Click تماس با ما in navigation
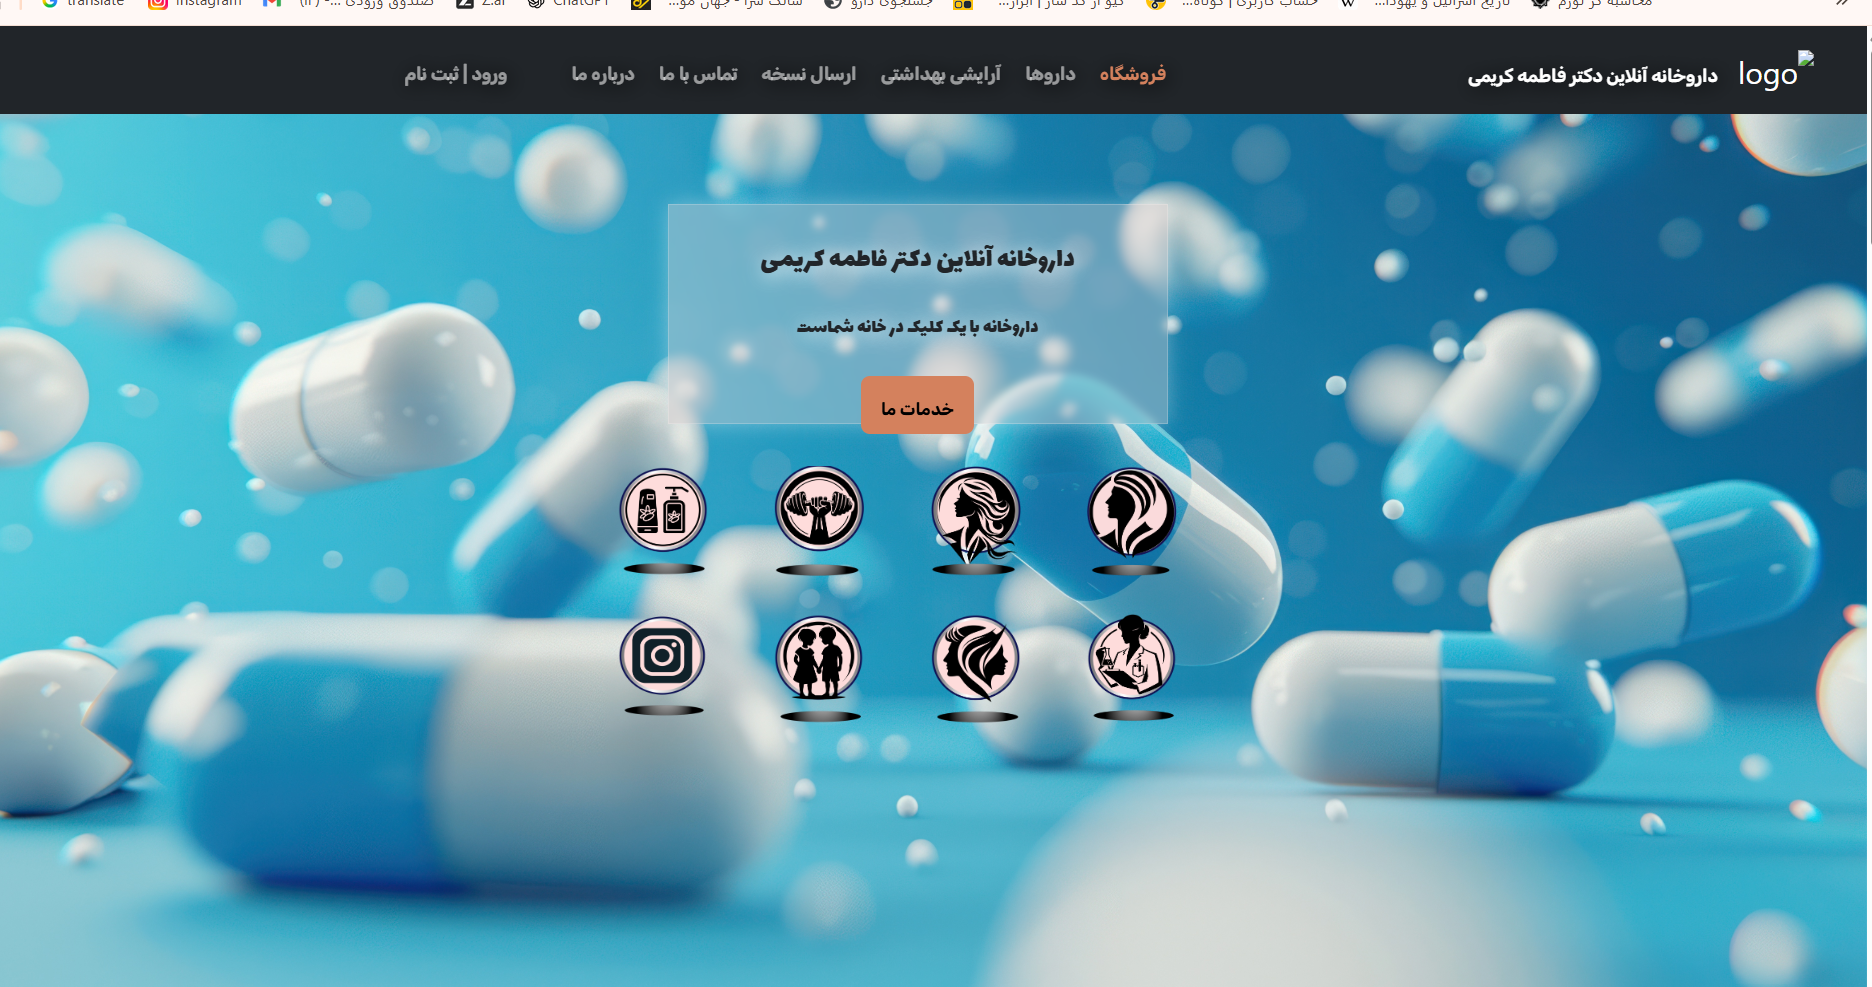This screenshot has height=987, width=1872. [698, 74]
